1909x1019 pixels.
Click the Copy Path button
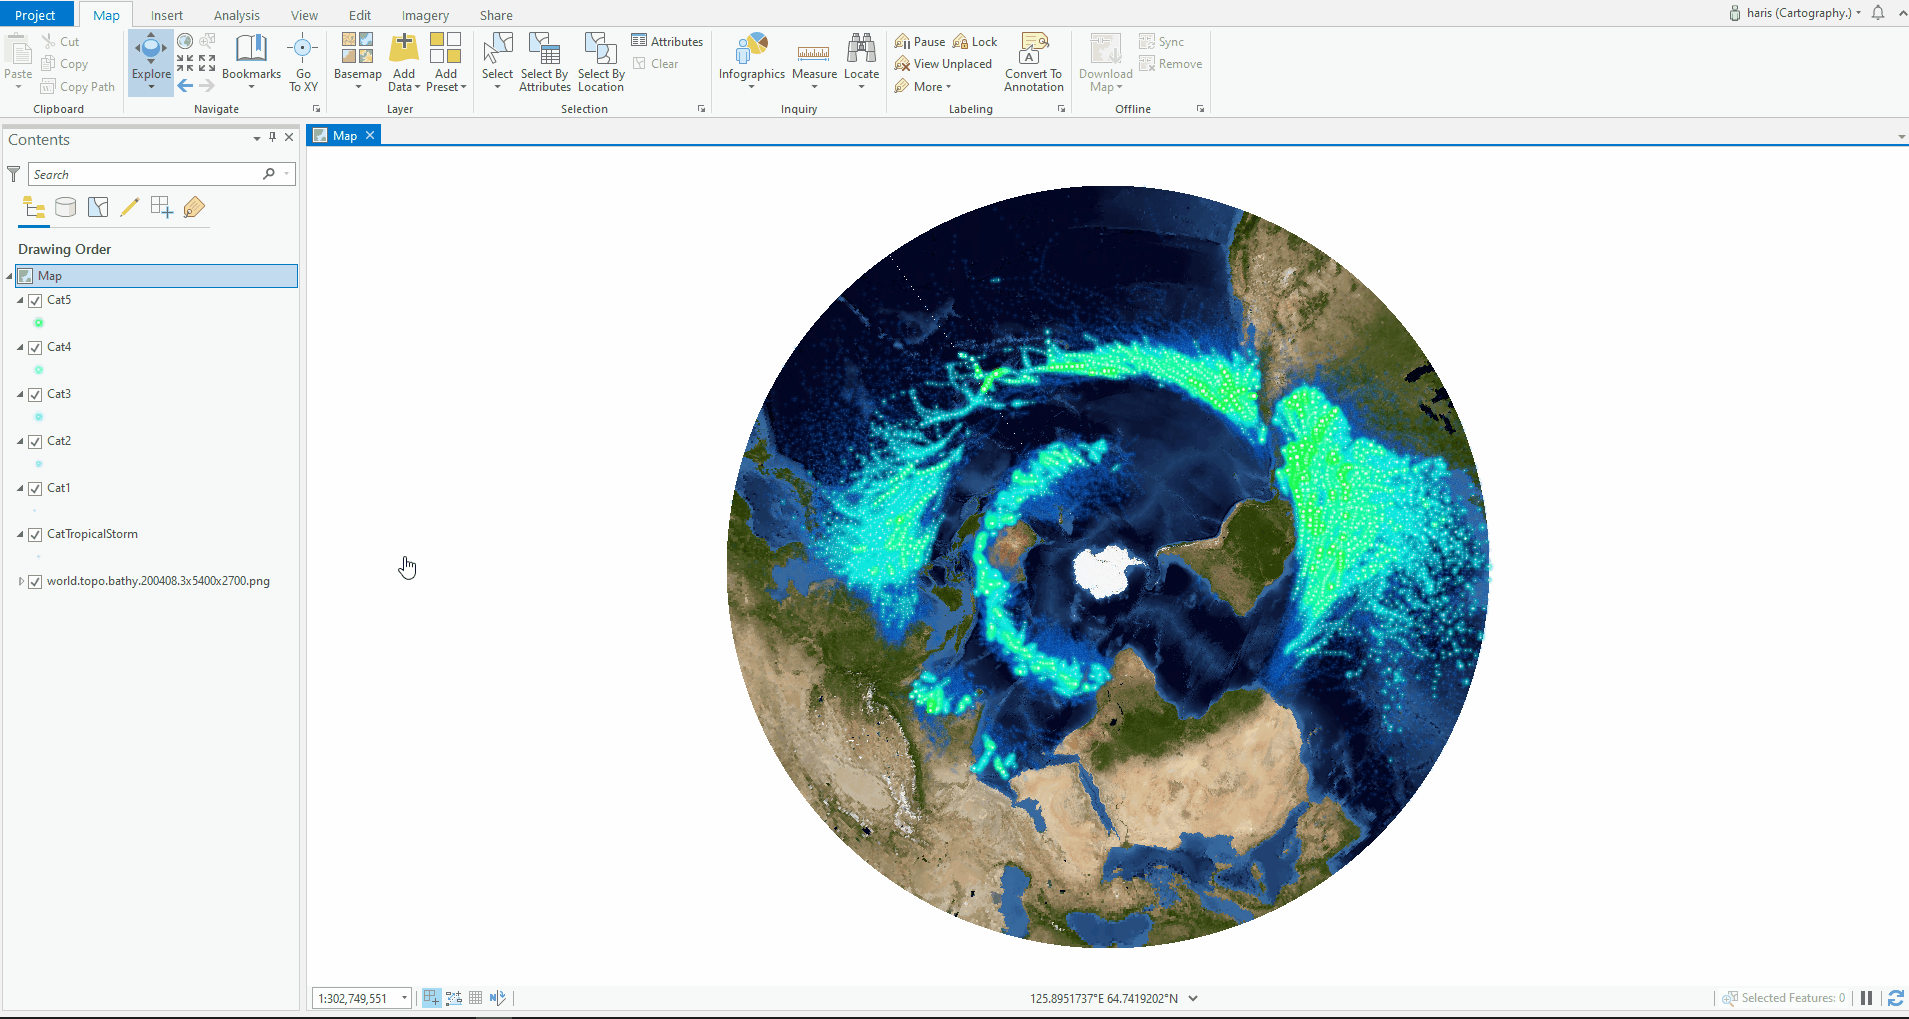coord(77,86)
